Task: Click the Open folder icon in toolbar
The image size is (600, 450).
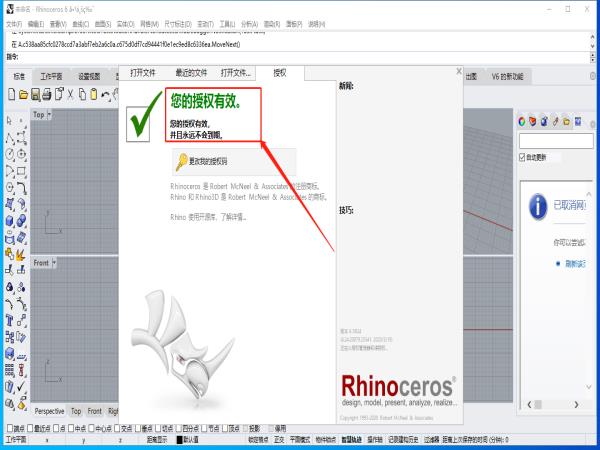Action: point(23,95)
